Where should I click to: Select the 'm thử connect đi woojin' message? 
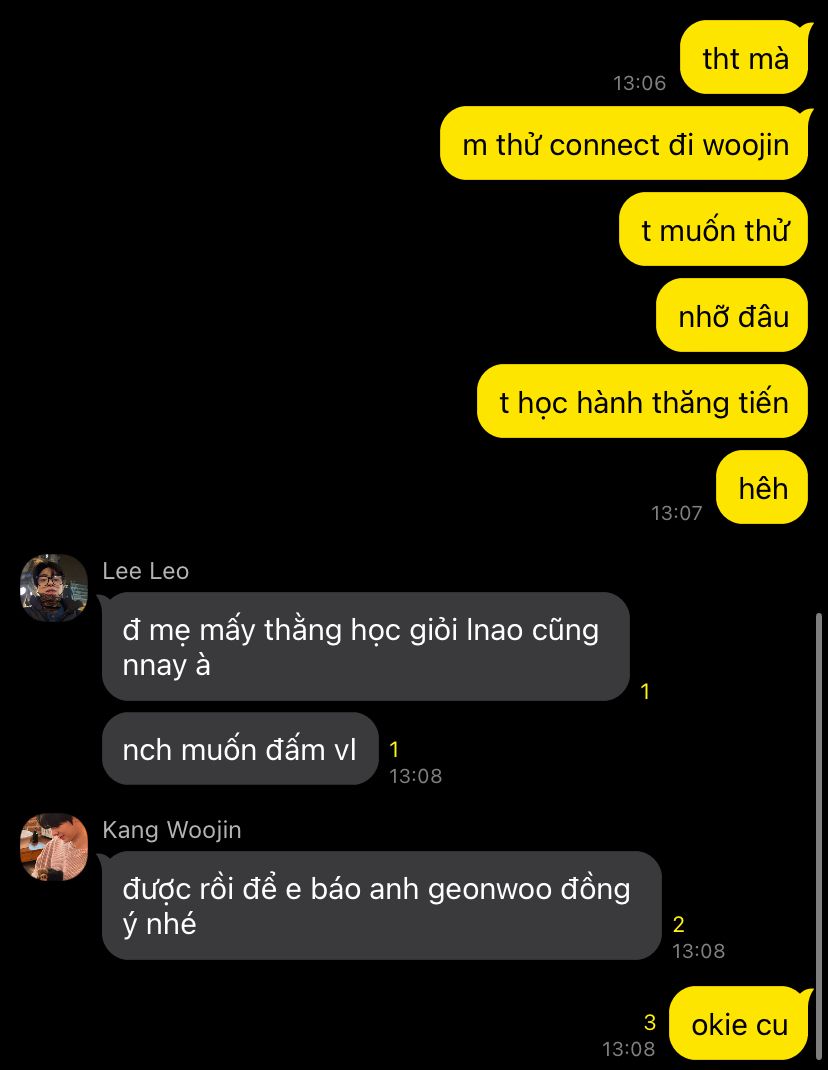tap(625, 144)
